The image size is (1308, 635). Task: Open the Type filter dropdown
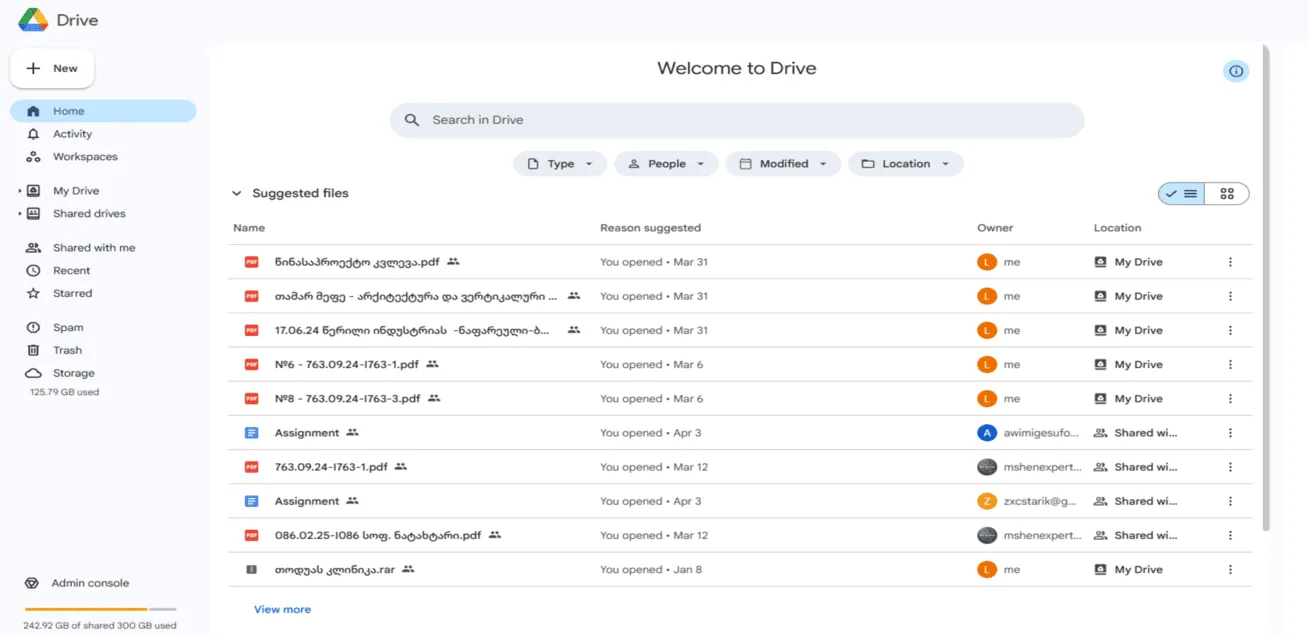click(560, 164)
